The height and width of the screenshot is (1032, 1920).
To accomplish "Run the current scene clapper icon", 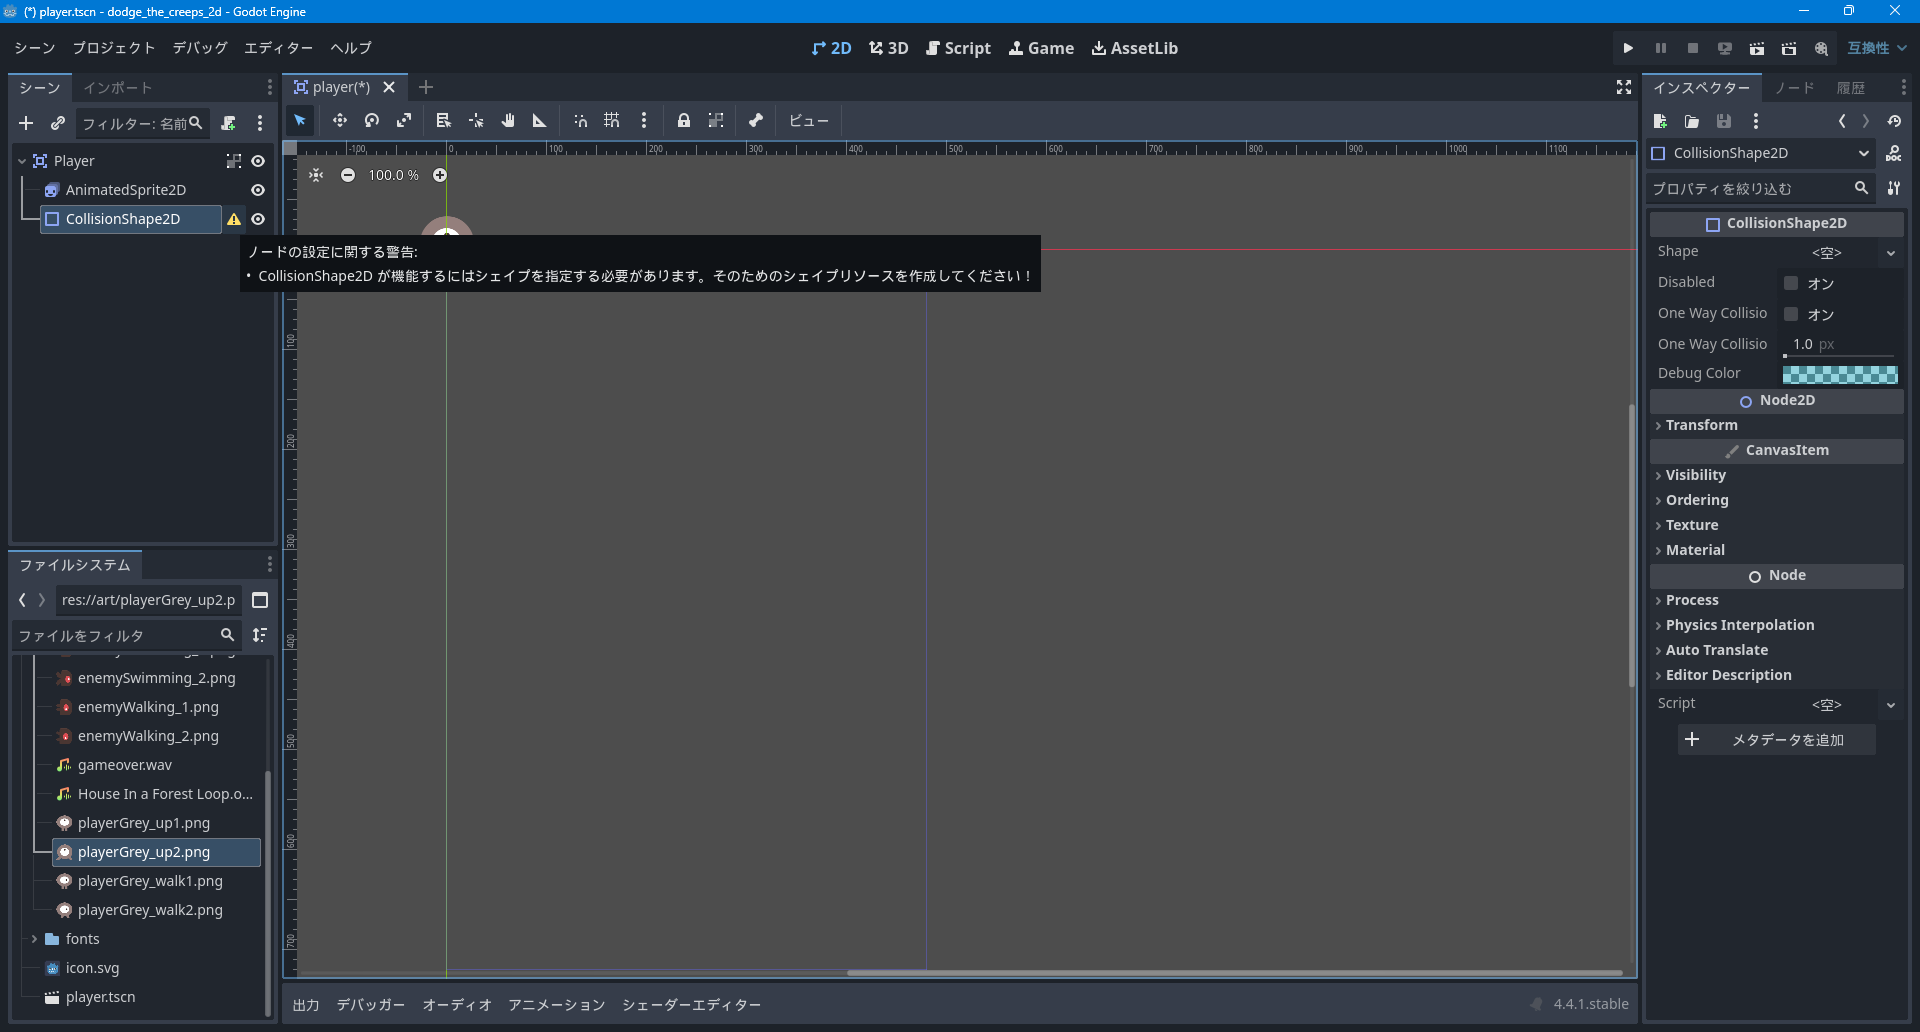I will [x=1756, y=48].
